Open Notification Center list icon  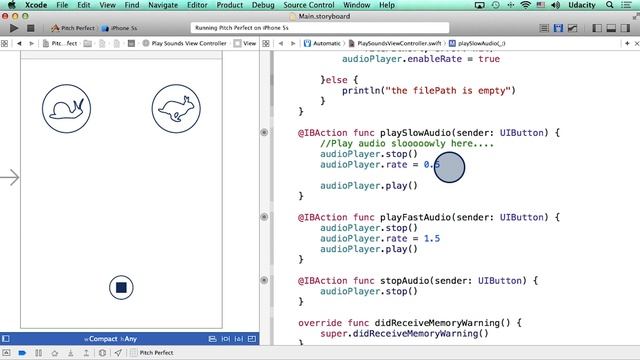626,5
